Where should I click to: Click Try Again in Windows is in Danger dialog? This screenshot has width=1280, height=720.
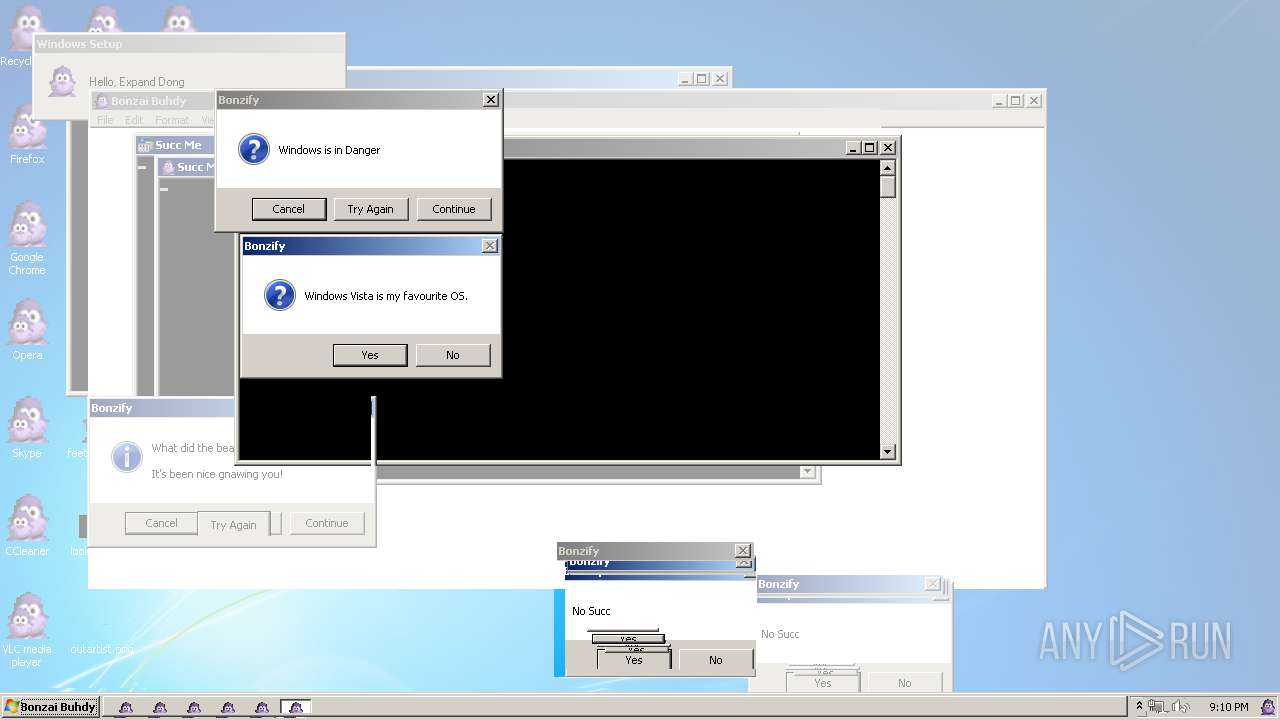(370, 209)
